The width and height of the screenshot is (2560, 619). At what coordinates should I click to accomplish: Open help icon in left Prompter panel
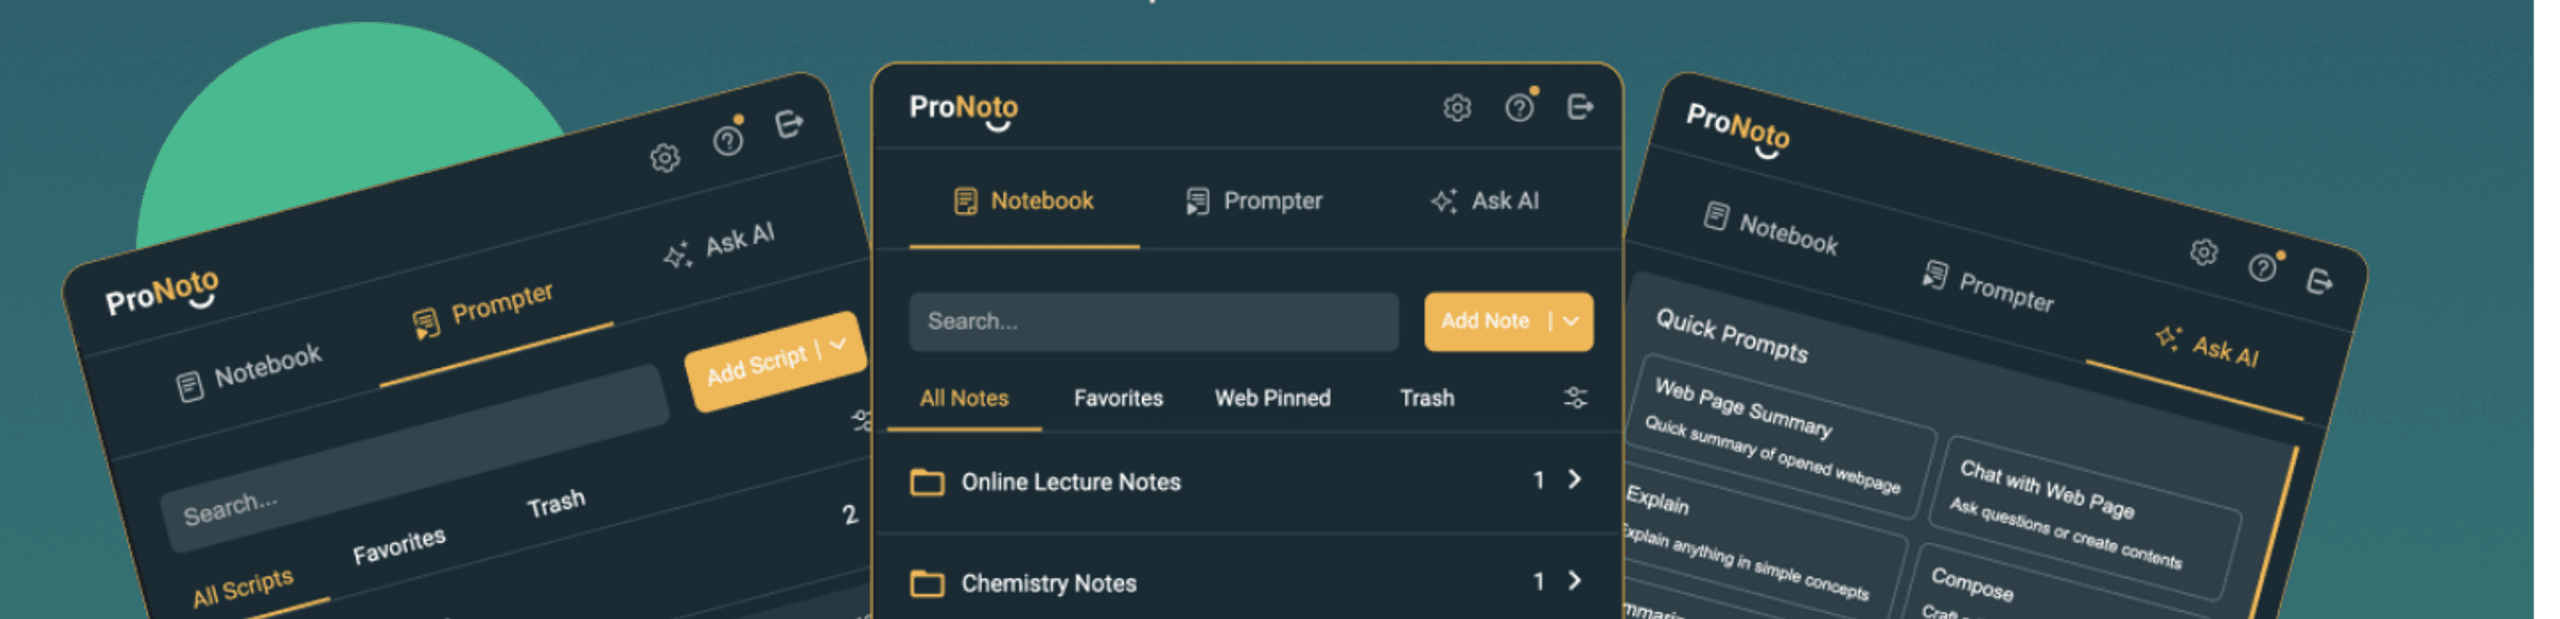[x=728, y=141]
